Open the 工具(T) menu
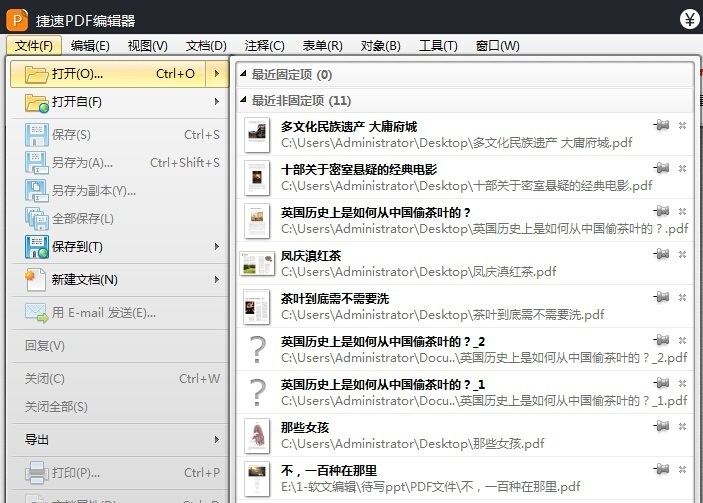Image resolution: width=703 pixels, height=503 pixels. (438, 46)
